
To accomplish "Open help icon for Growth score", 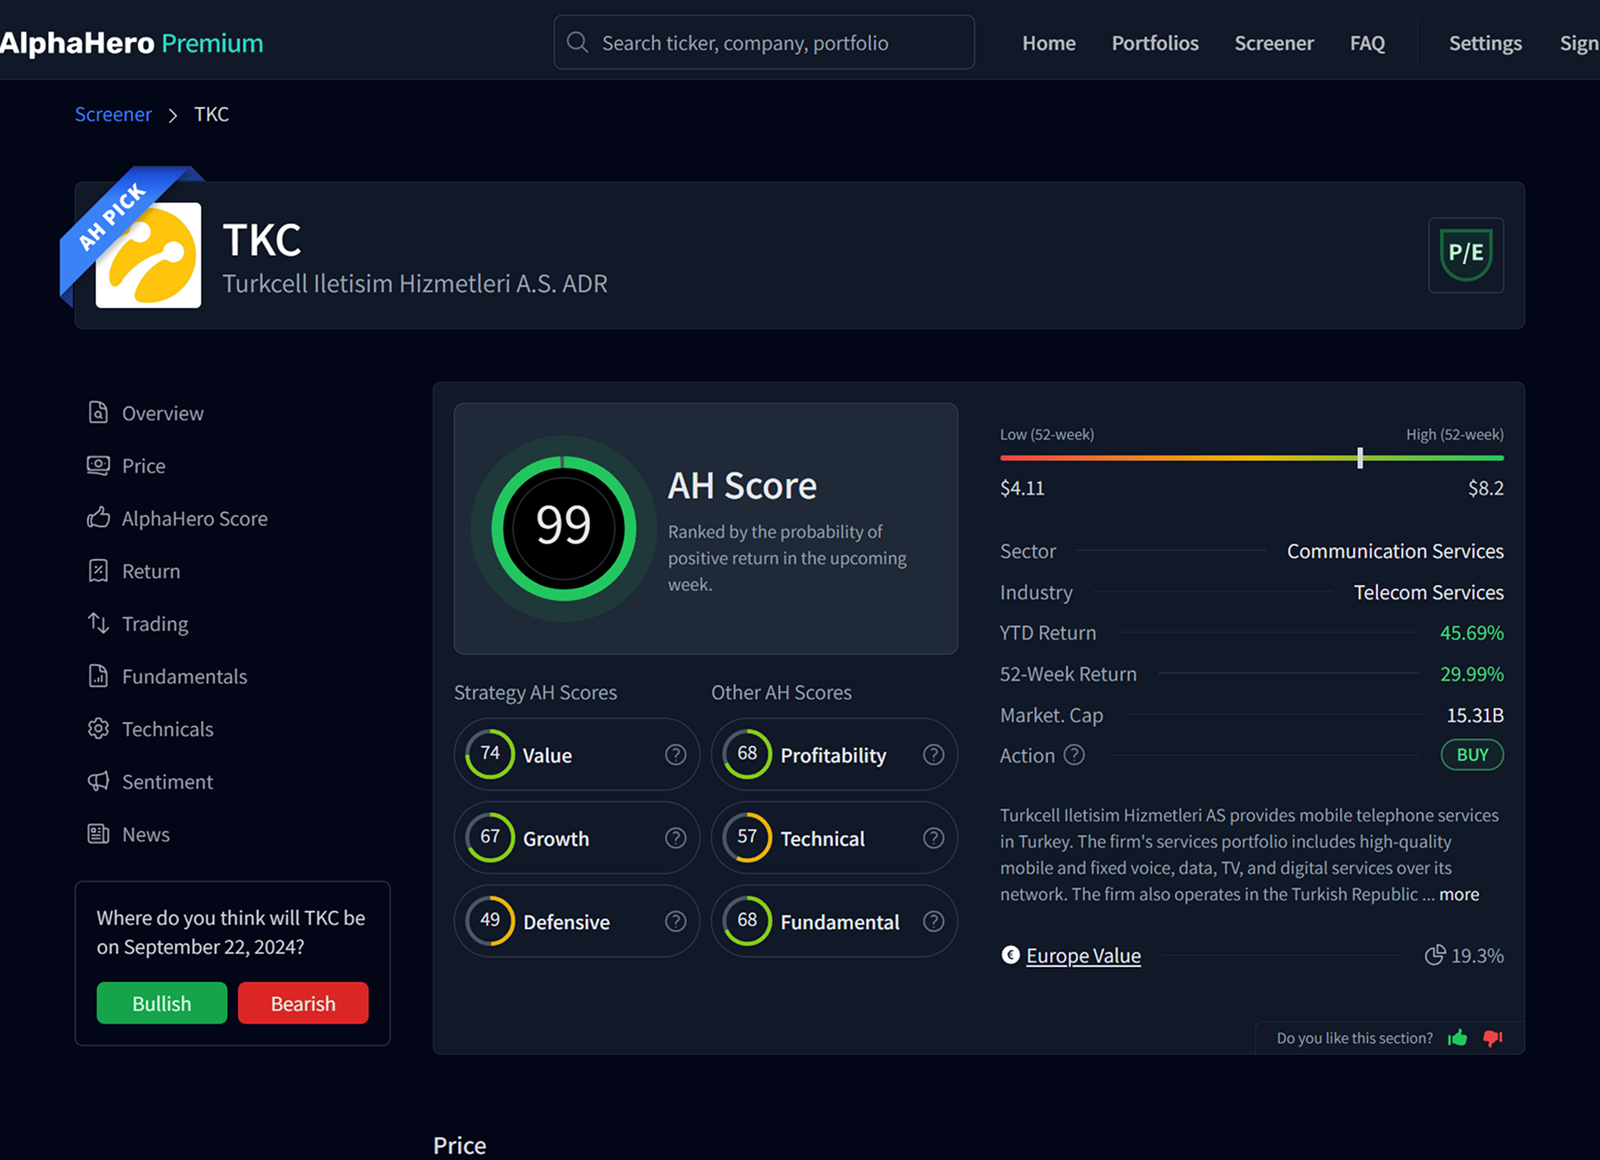I will click(x=676, y=838).
